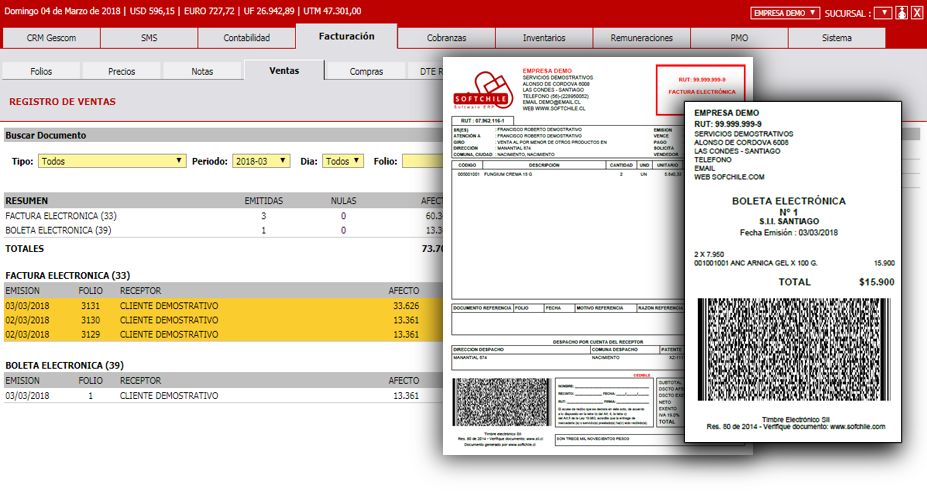Image resolution: width=927 pixels, height=493 pixels.
Task: Expand the Sucursal dropdown
Action: pyautogui.click(x=882, y=13)
